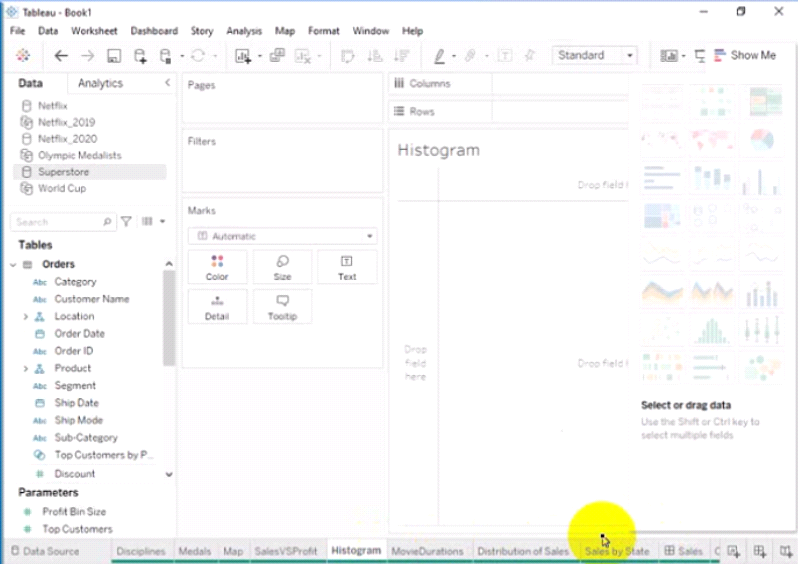798x564 pixels.
Task: Open Tooltip card in Marks
Action: click(282, 307)
